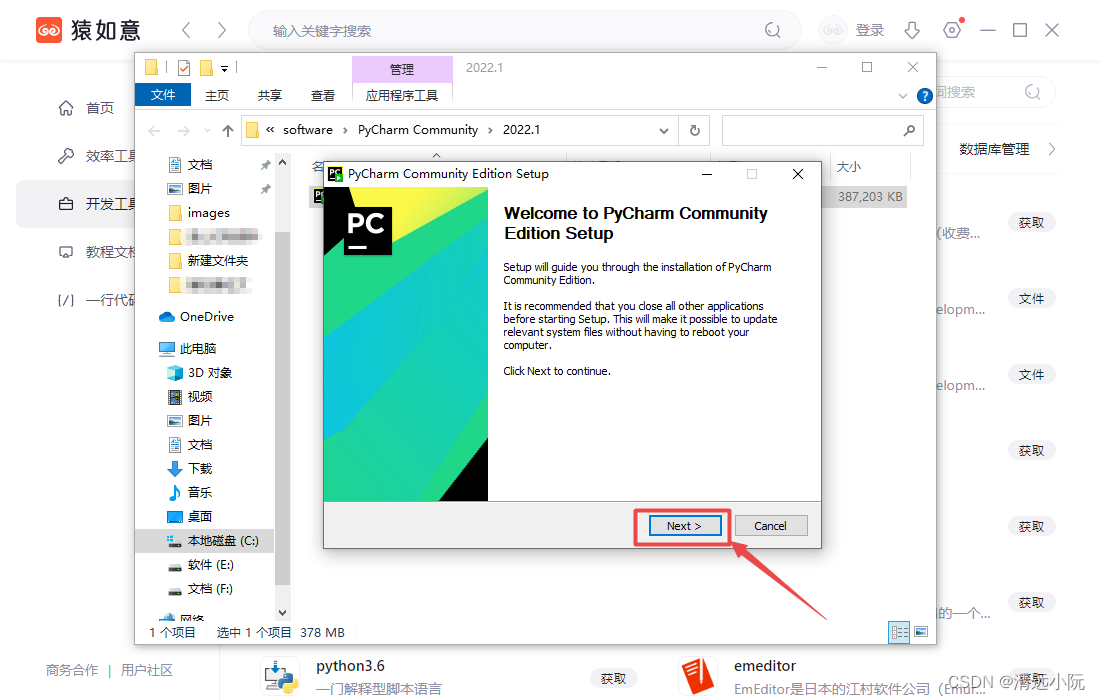The height and width of the screenshot is (700, 1100).
Task: Expand 数据库管理 category chevron
Action: (x=1052, y=149)
